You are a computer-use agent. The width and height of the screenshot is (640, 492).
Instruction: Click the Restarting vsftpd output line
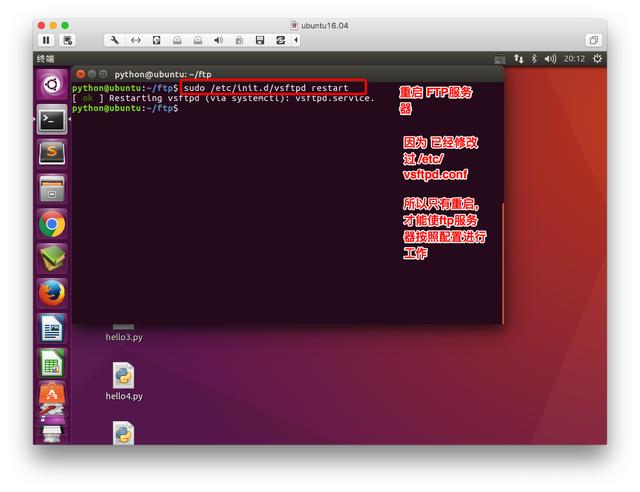[x=223, y=98]
